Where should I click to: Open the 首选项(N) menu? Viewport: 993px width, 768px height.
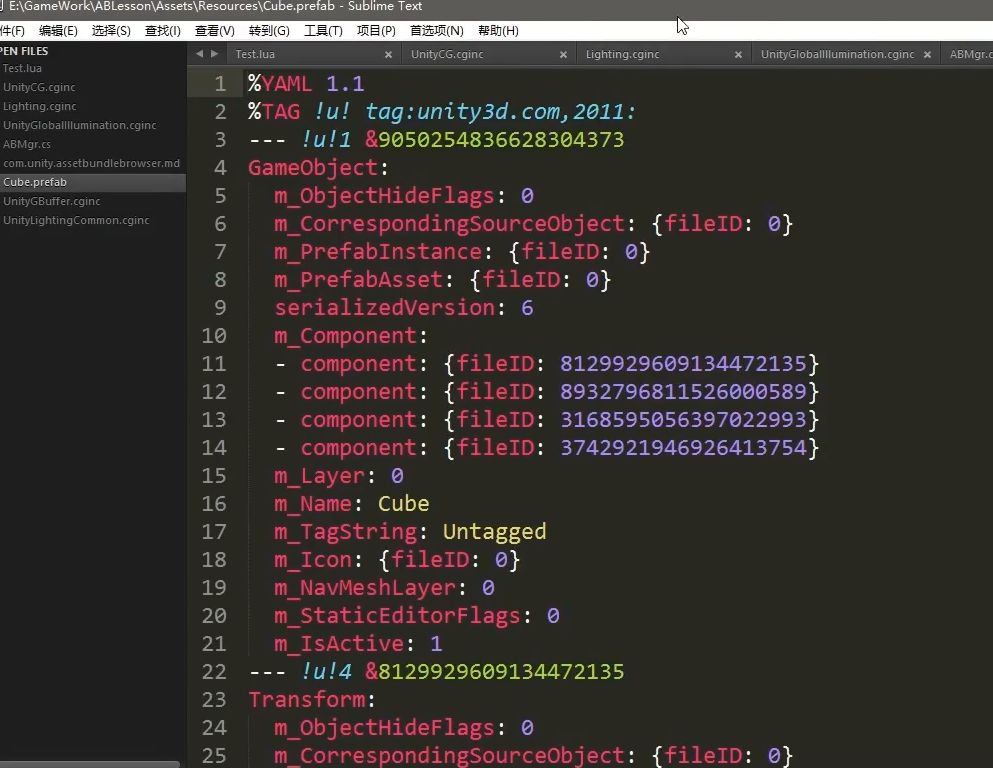pos(437,30)
